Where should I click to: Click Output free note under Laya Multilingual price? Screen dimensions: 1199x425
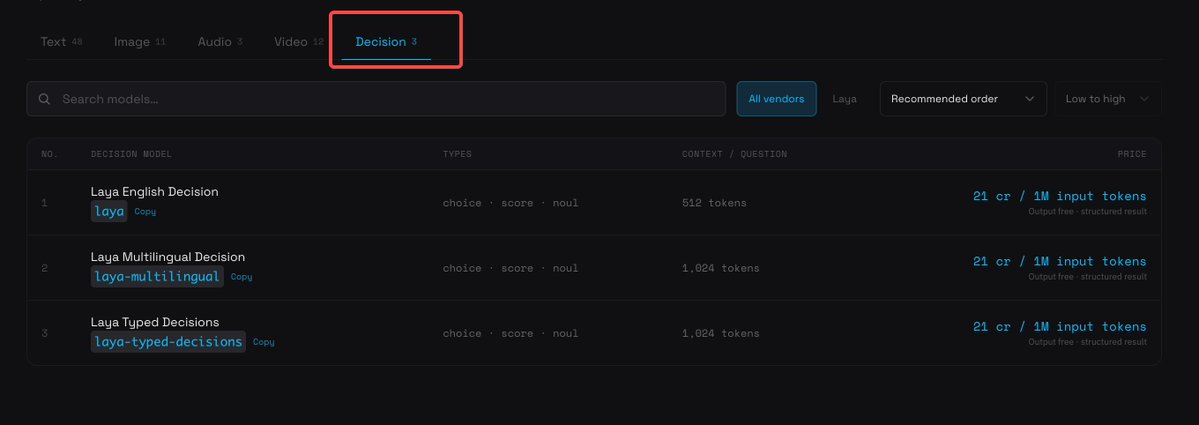tap(1087, 277)
